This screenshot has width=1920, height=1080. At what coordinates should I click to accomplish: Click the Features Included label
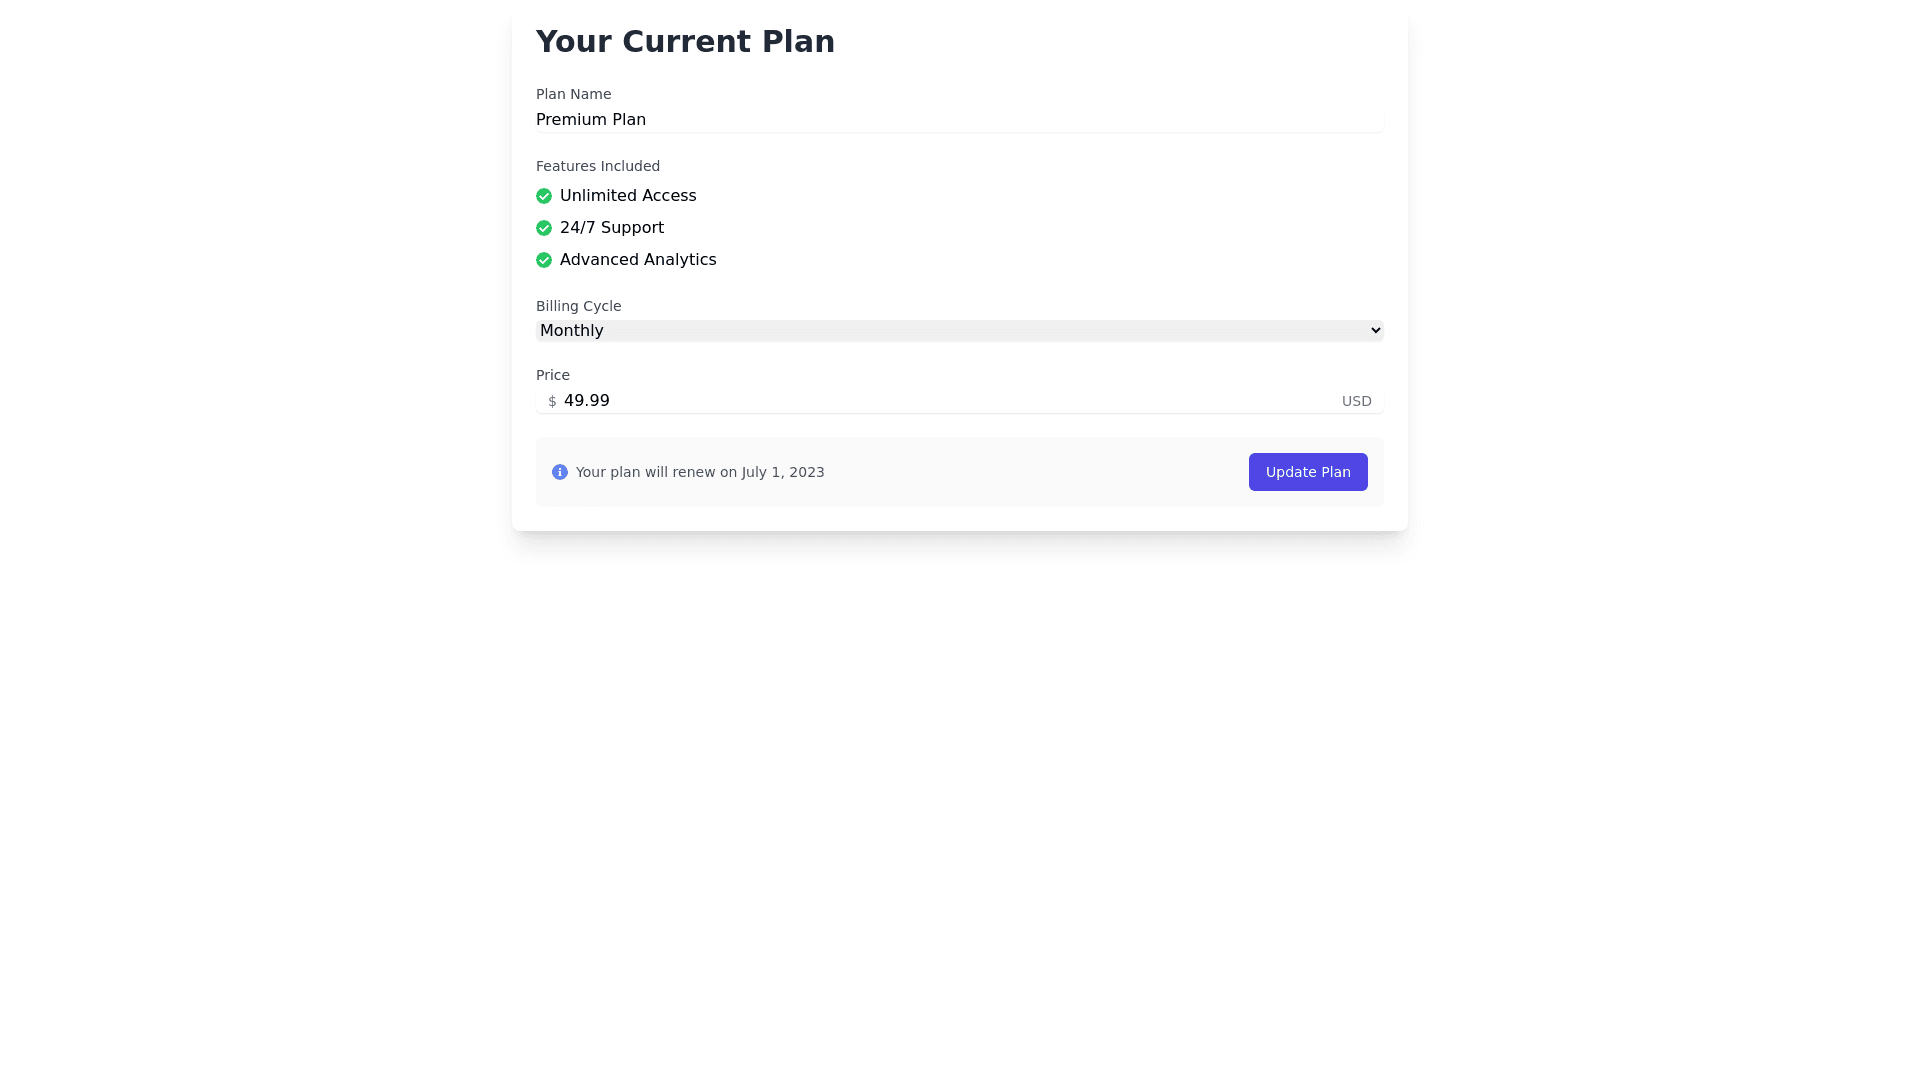pyautogui.click(x=598, y=166)
